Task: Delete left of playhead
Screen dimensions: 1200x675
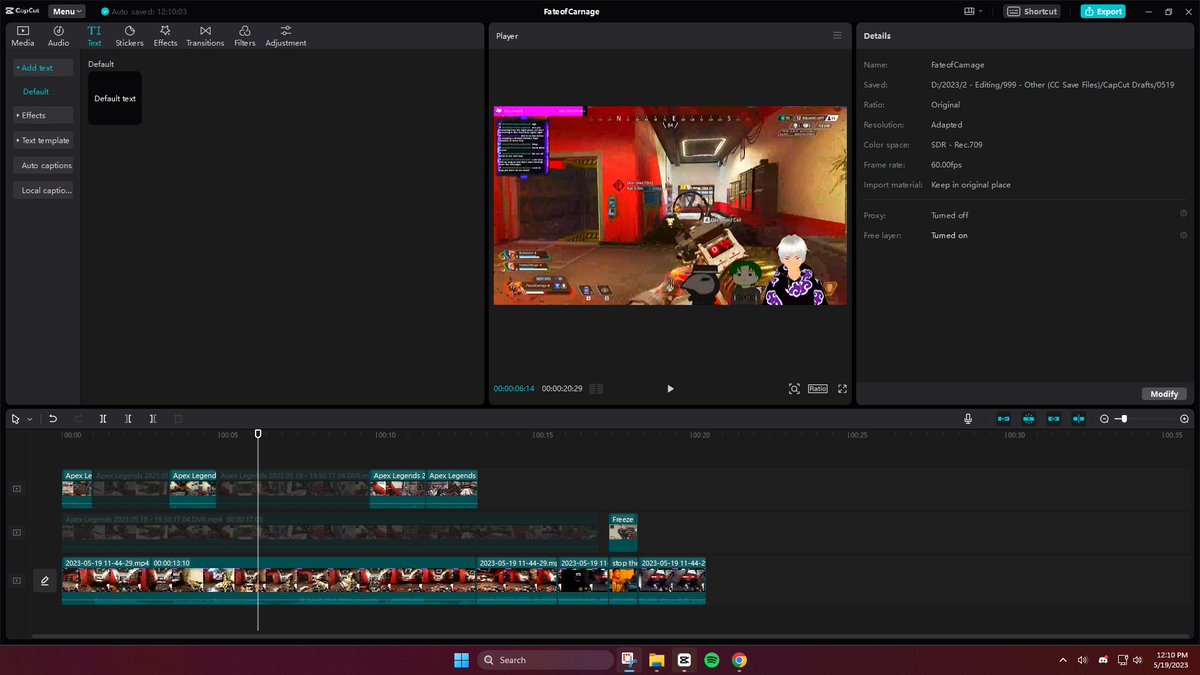Action: [x=128, y=419]
